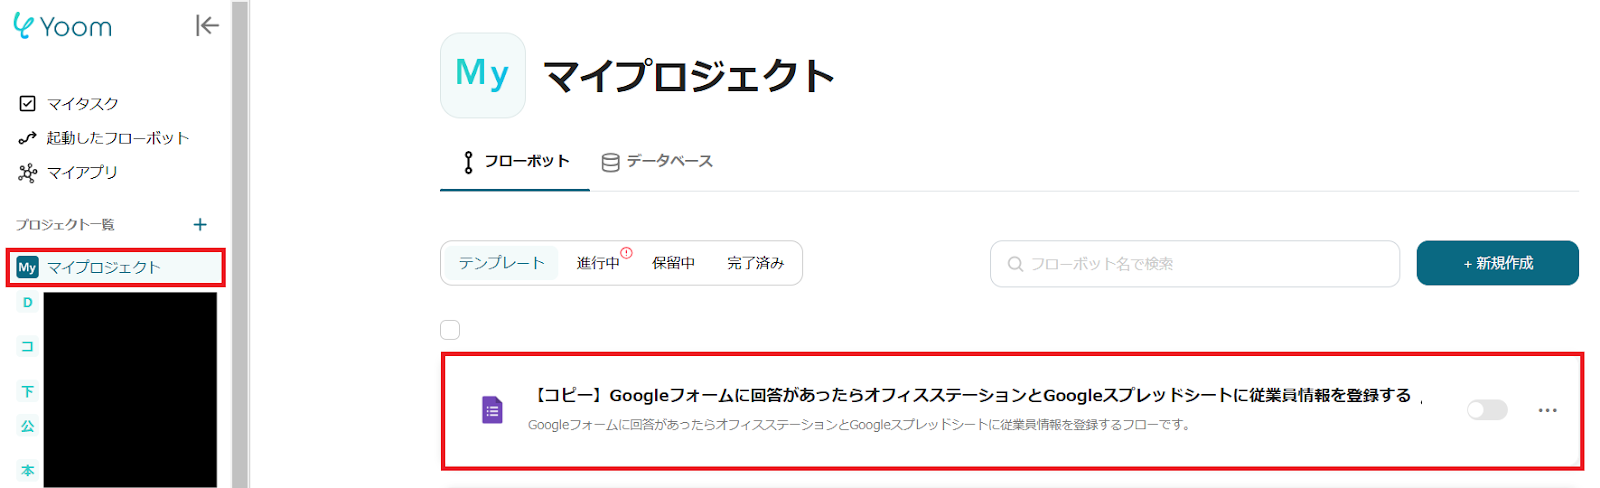Select the project with D icon
Screen dimensions: 1600x488
coord(27,302)
